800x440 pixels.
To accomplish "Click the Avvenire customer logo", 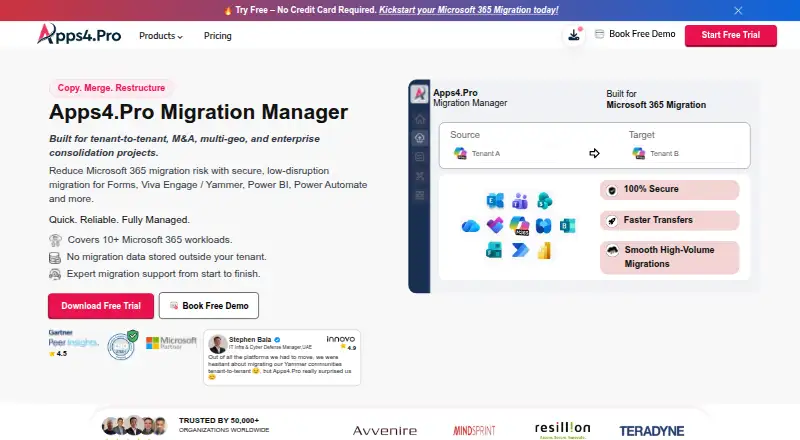I will tap(385, 430).
